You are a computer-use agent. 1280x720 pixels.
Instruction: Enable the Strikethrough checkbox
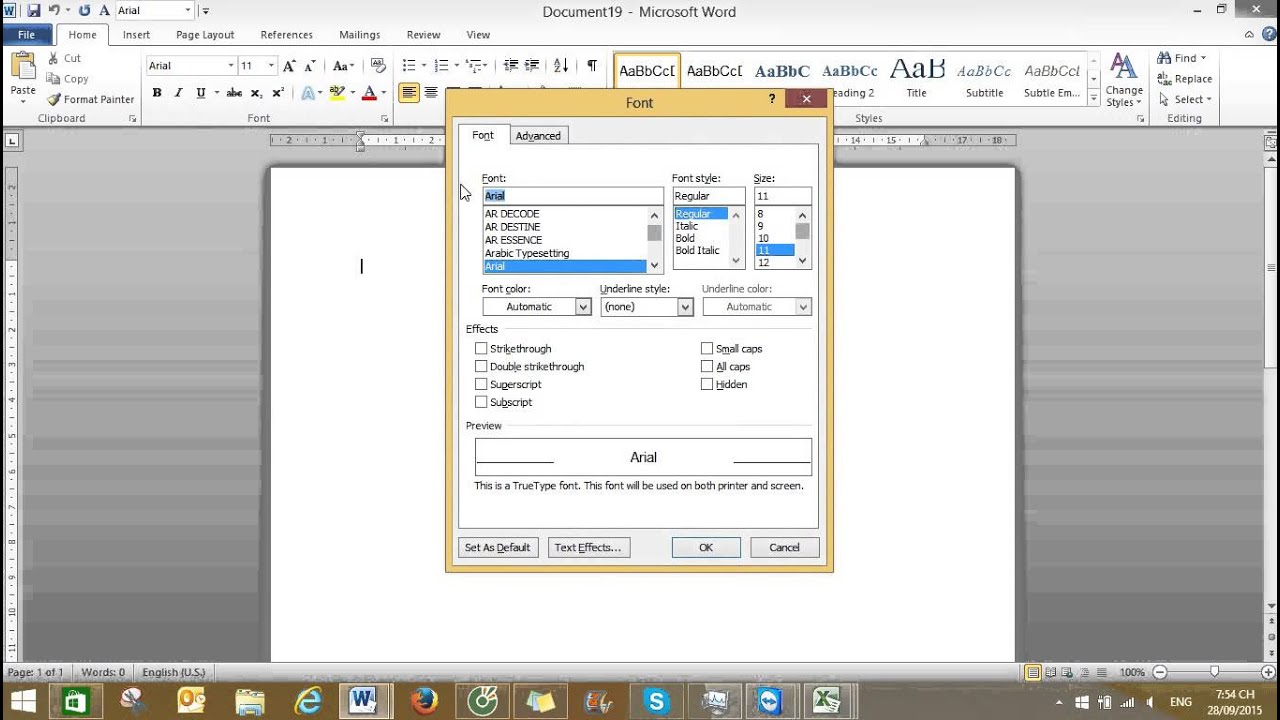coord(481,349)
